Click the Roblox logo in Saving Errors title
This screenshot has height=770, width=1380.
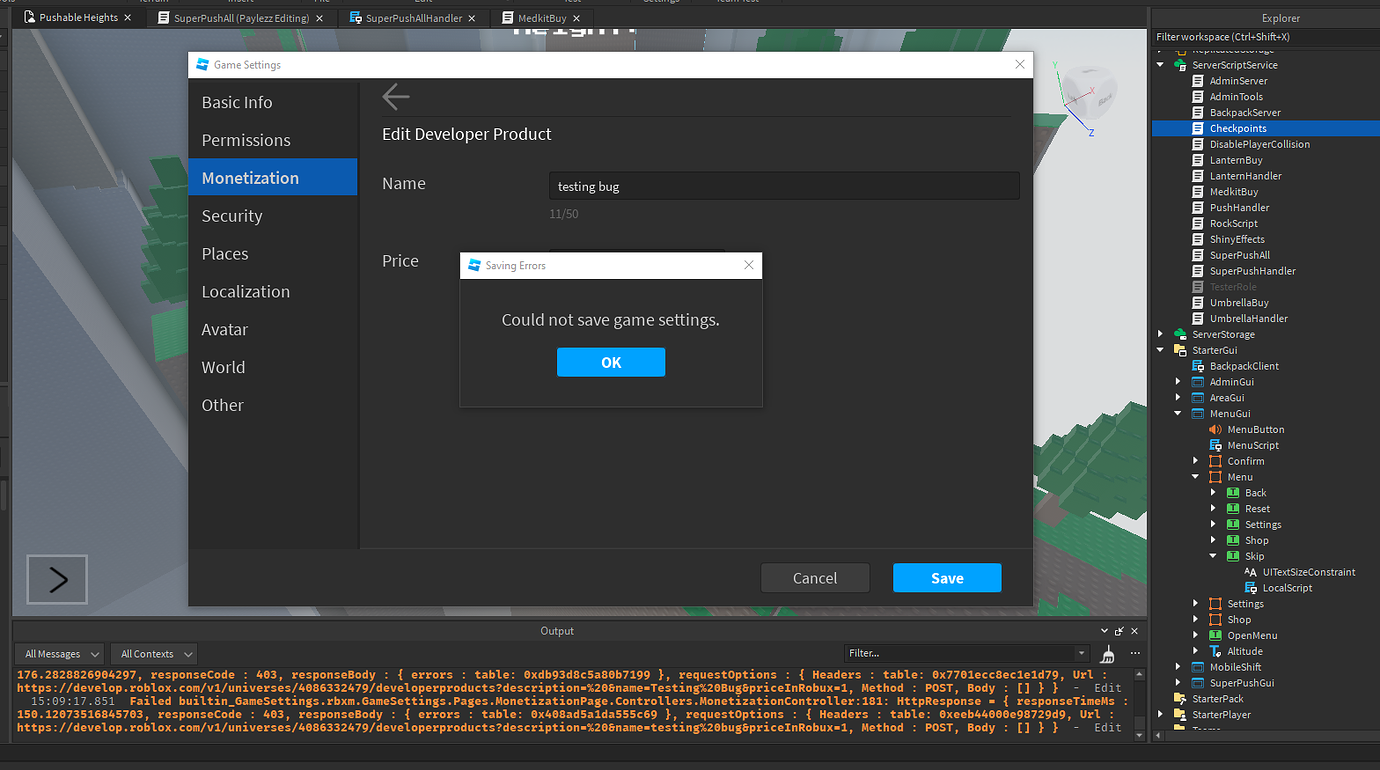pos(474,266)
